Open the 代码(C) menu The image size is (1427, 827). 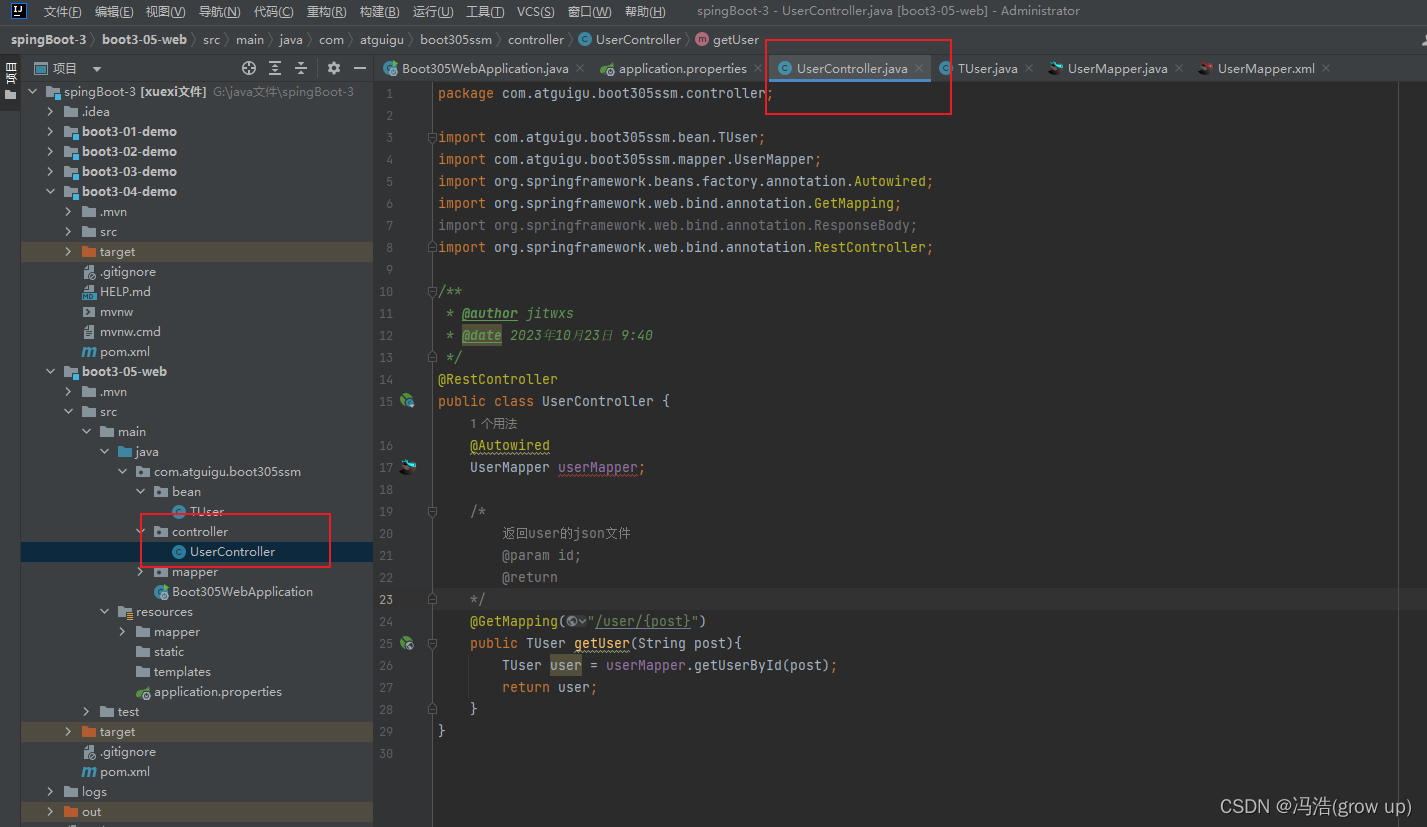(273, 11)
